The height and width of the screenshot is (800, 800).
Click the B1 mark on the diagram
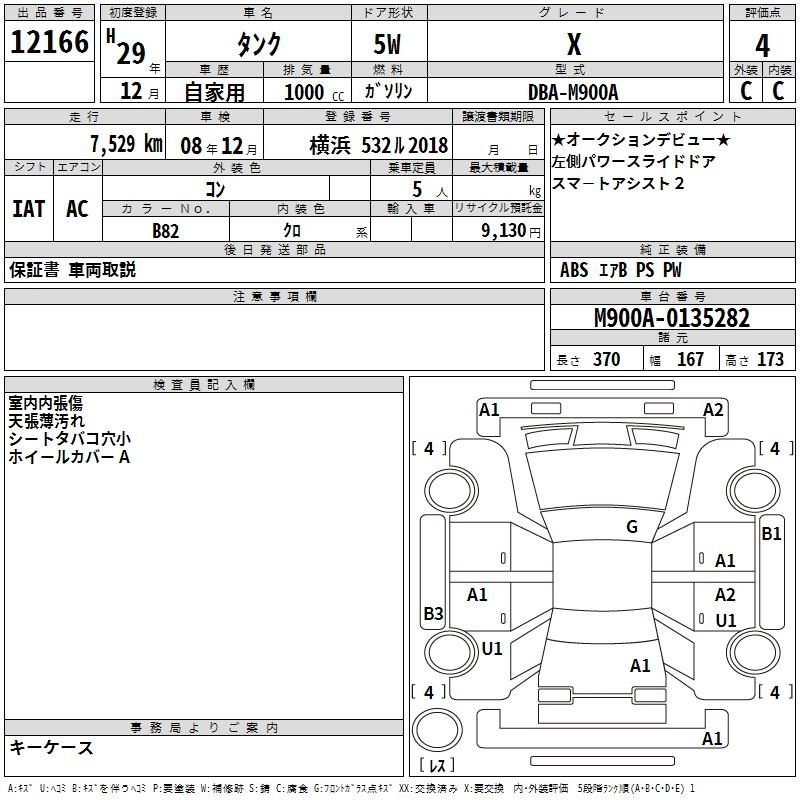(x=771, y=534)
